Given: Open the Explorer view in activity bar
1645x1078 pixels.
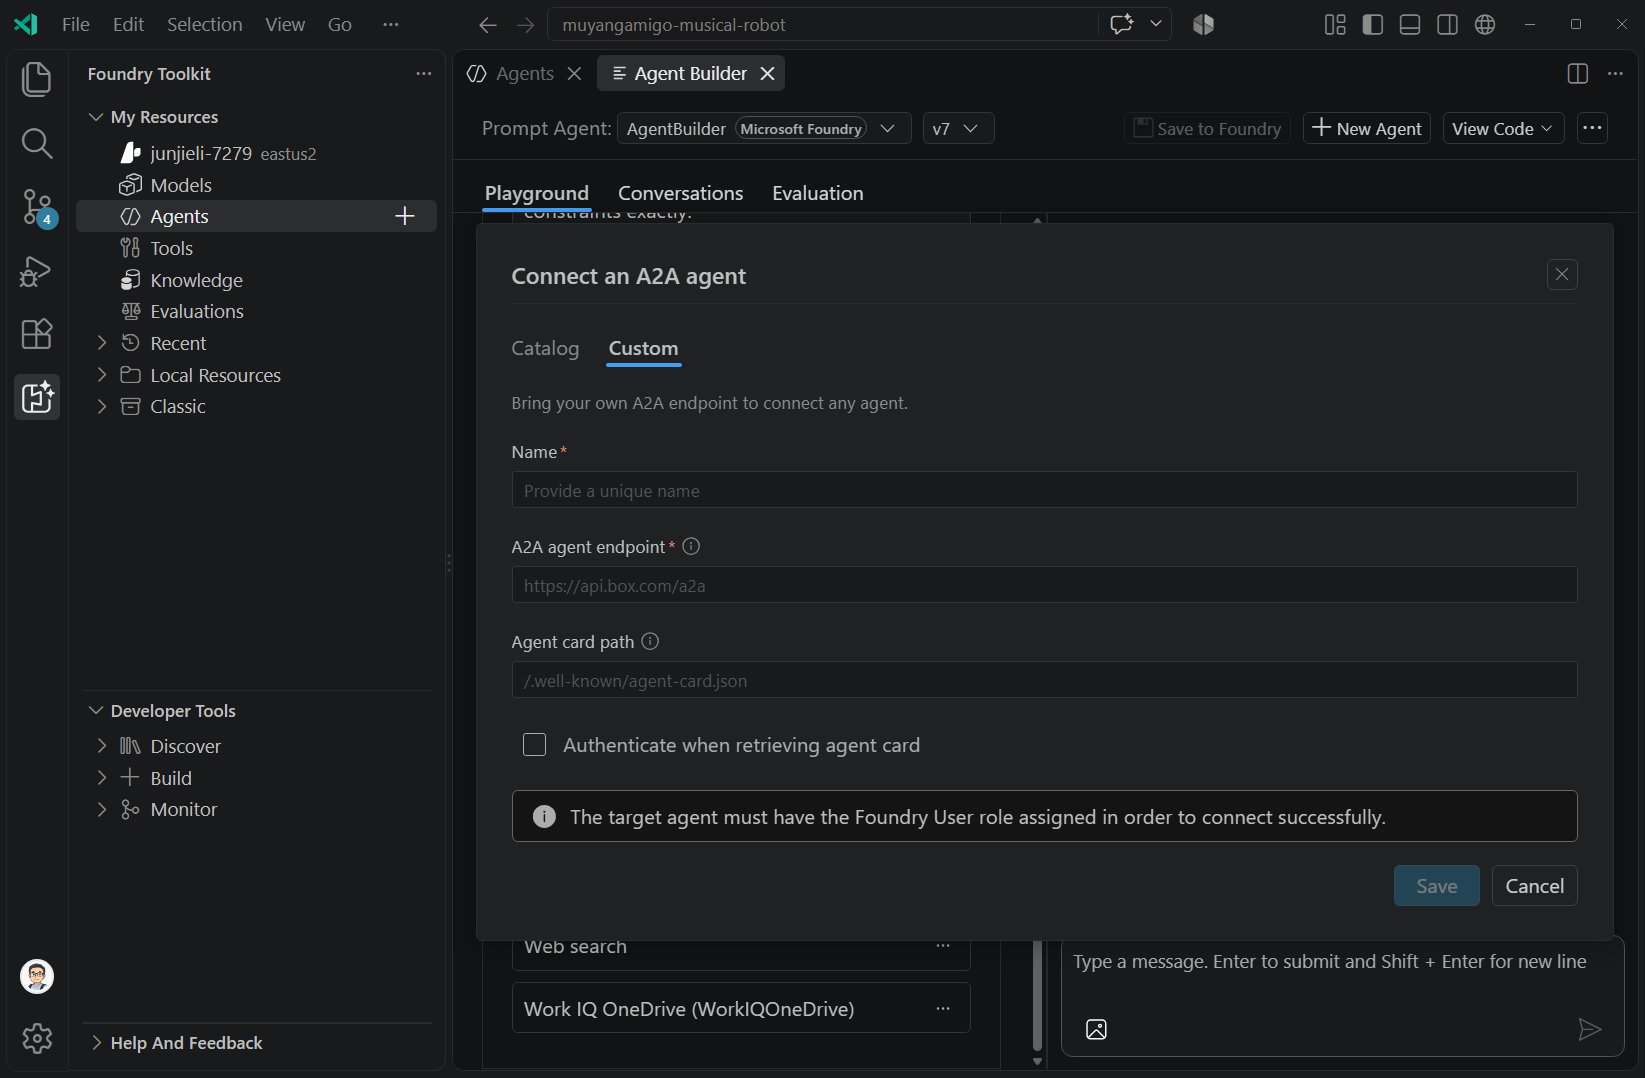Looking at the screenshot, I should tap(37, 80).
